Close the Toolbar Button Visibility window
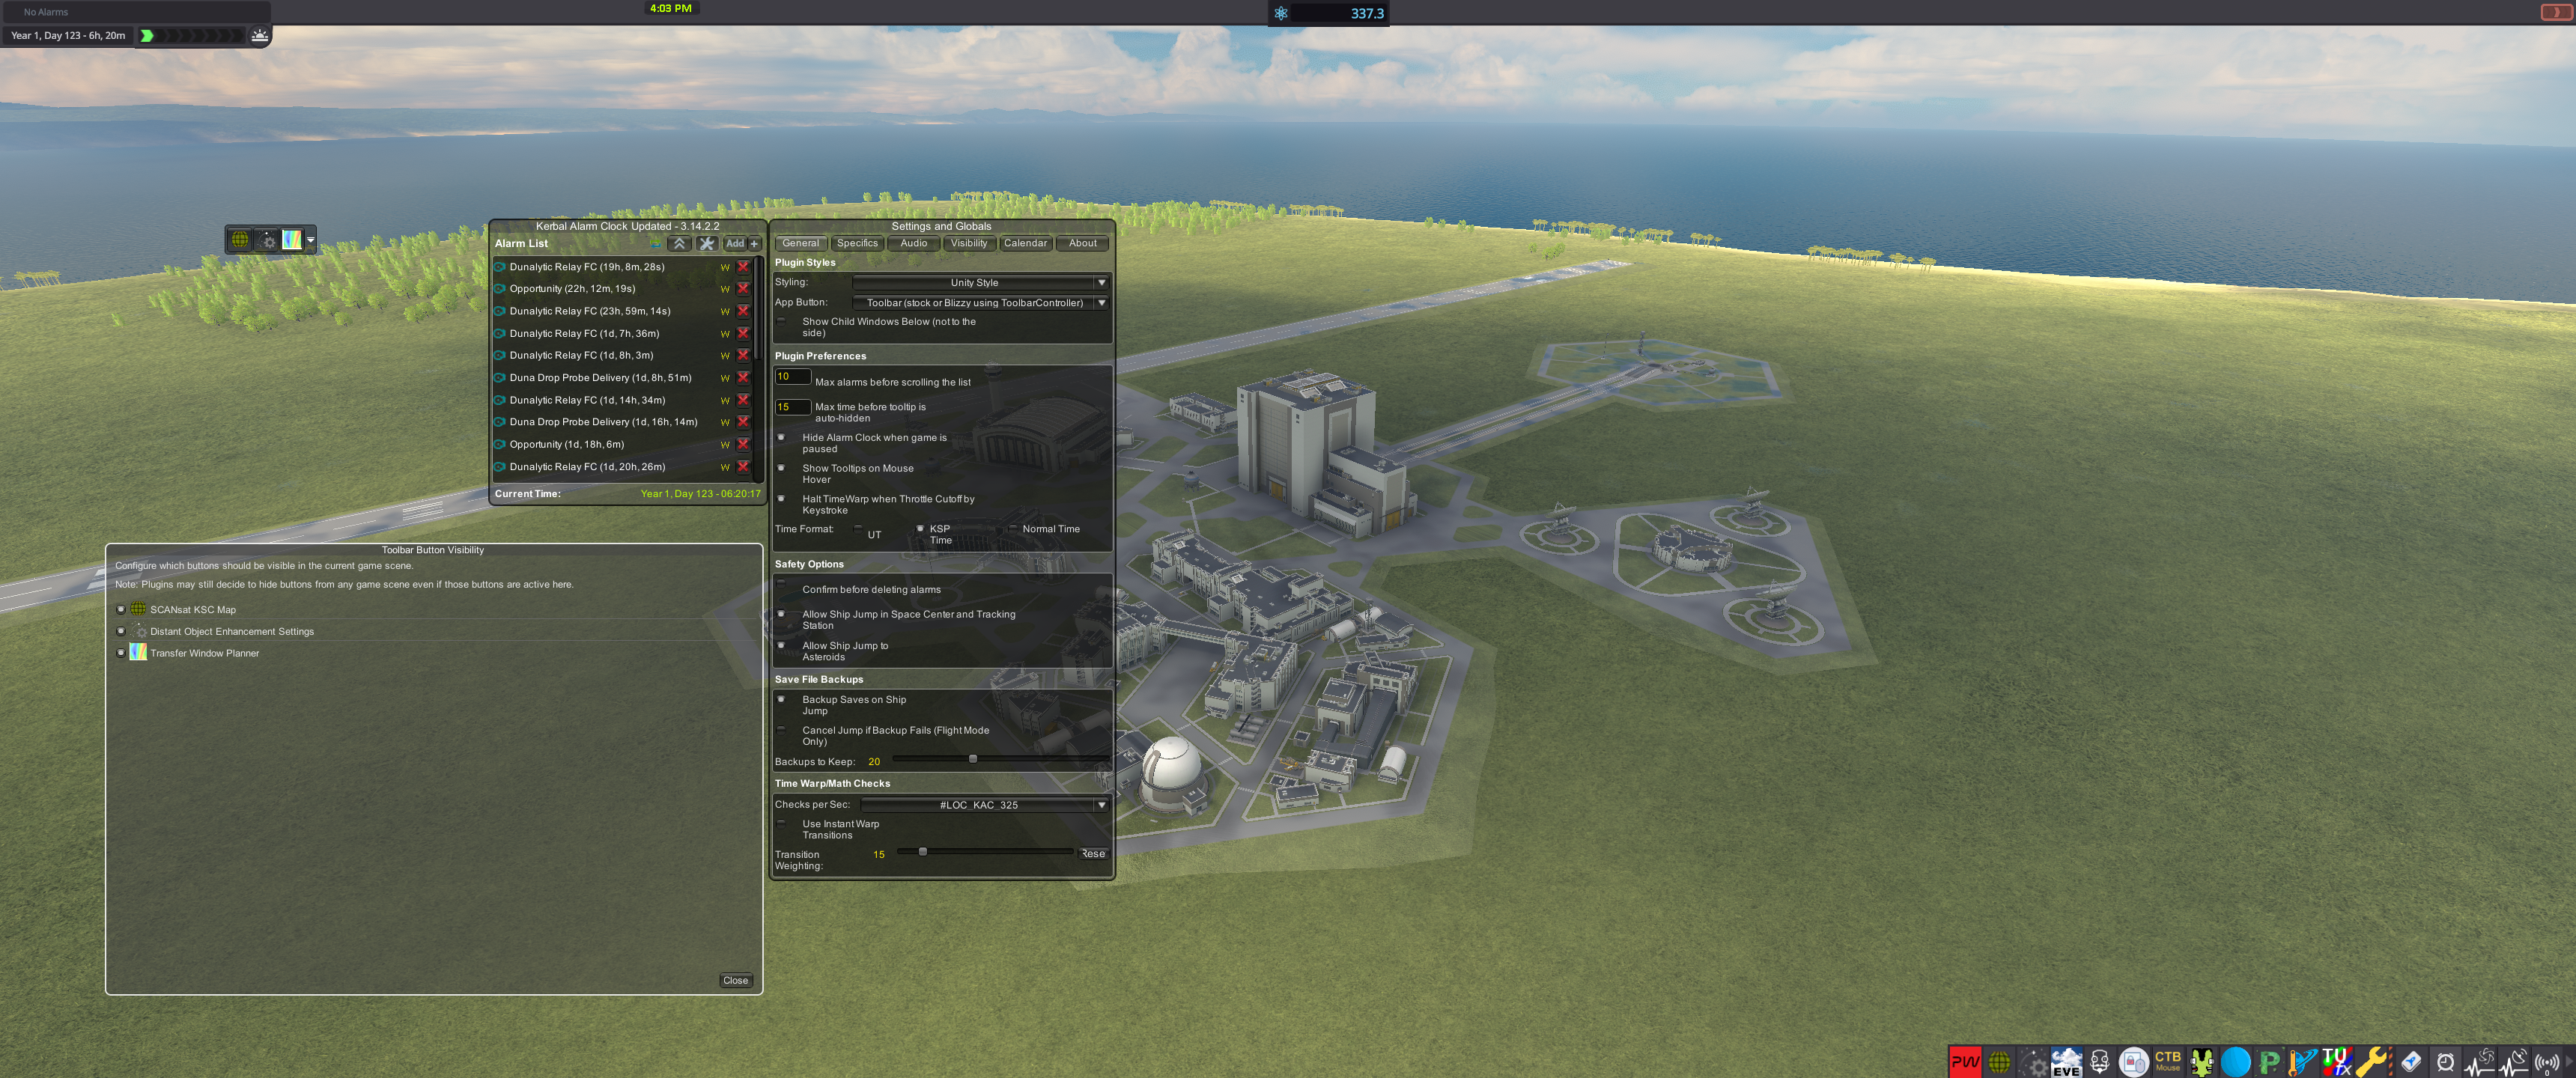The width and height of the screenshot is (2576, 1078). tap(735, 981)
